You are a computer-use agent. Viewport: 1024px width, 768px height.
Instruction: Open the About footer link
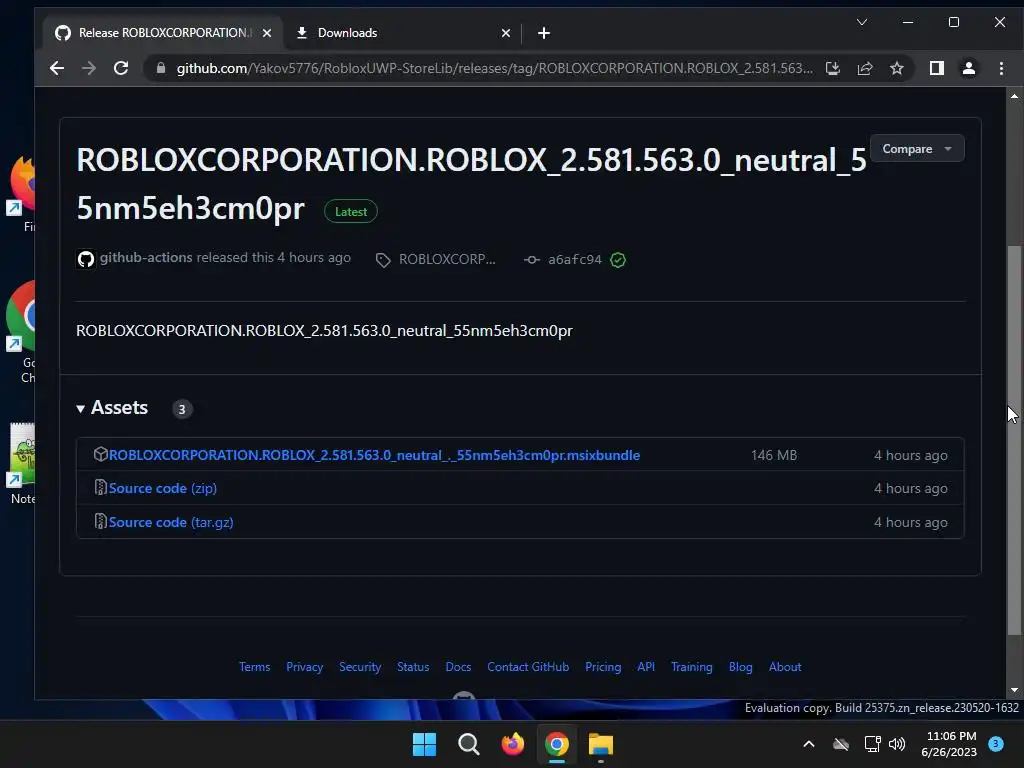[x=785, y=667]
